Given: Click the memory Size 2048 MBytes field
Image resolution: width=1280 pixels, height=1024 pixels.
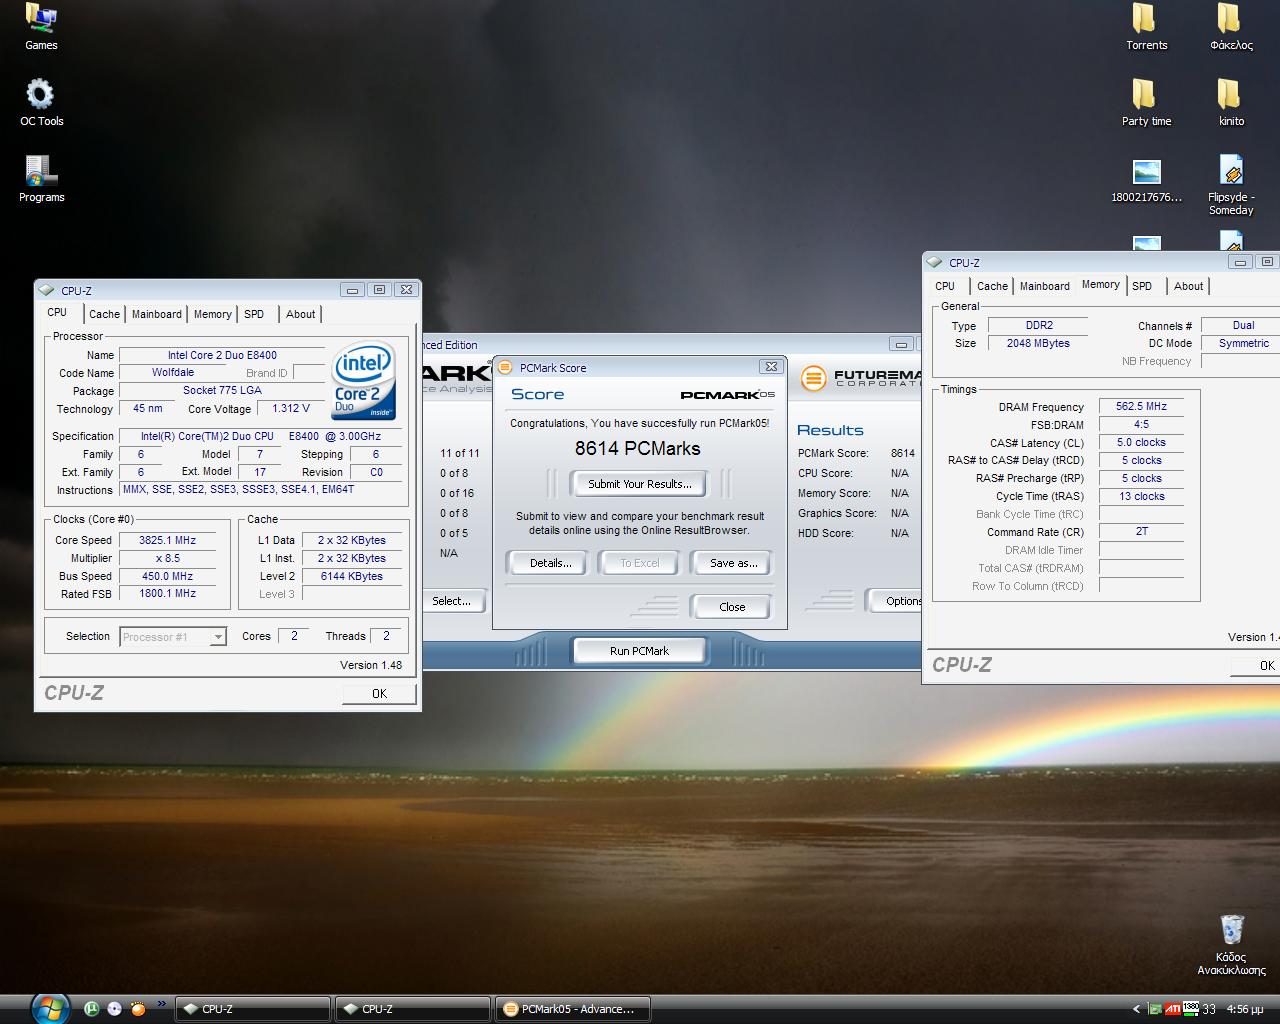Looking at the screenshot, I should (1038, 343).
